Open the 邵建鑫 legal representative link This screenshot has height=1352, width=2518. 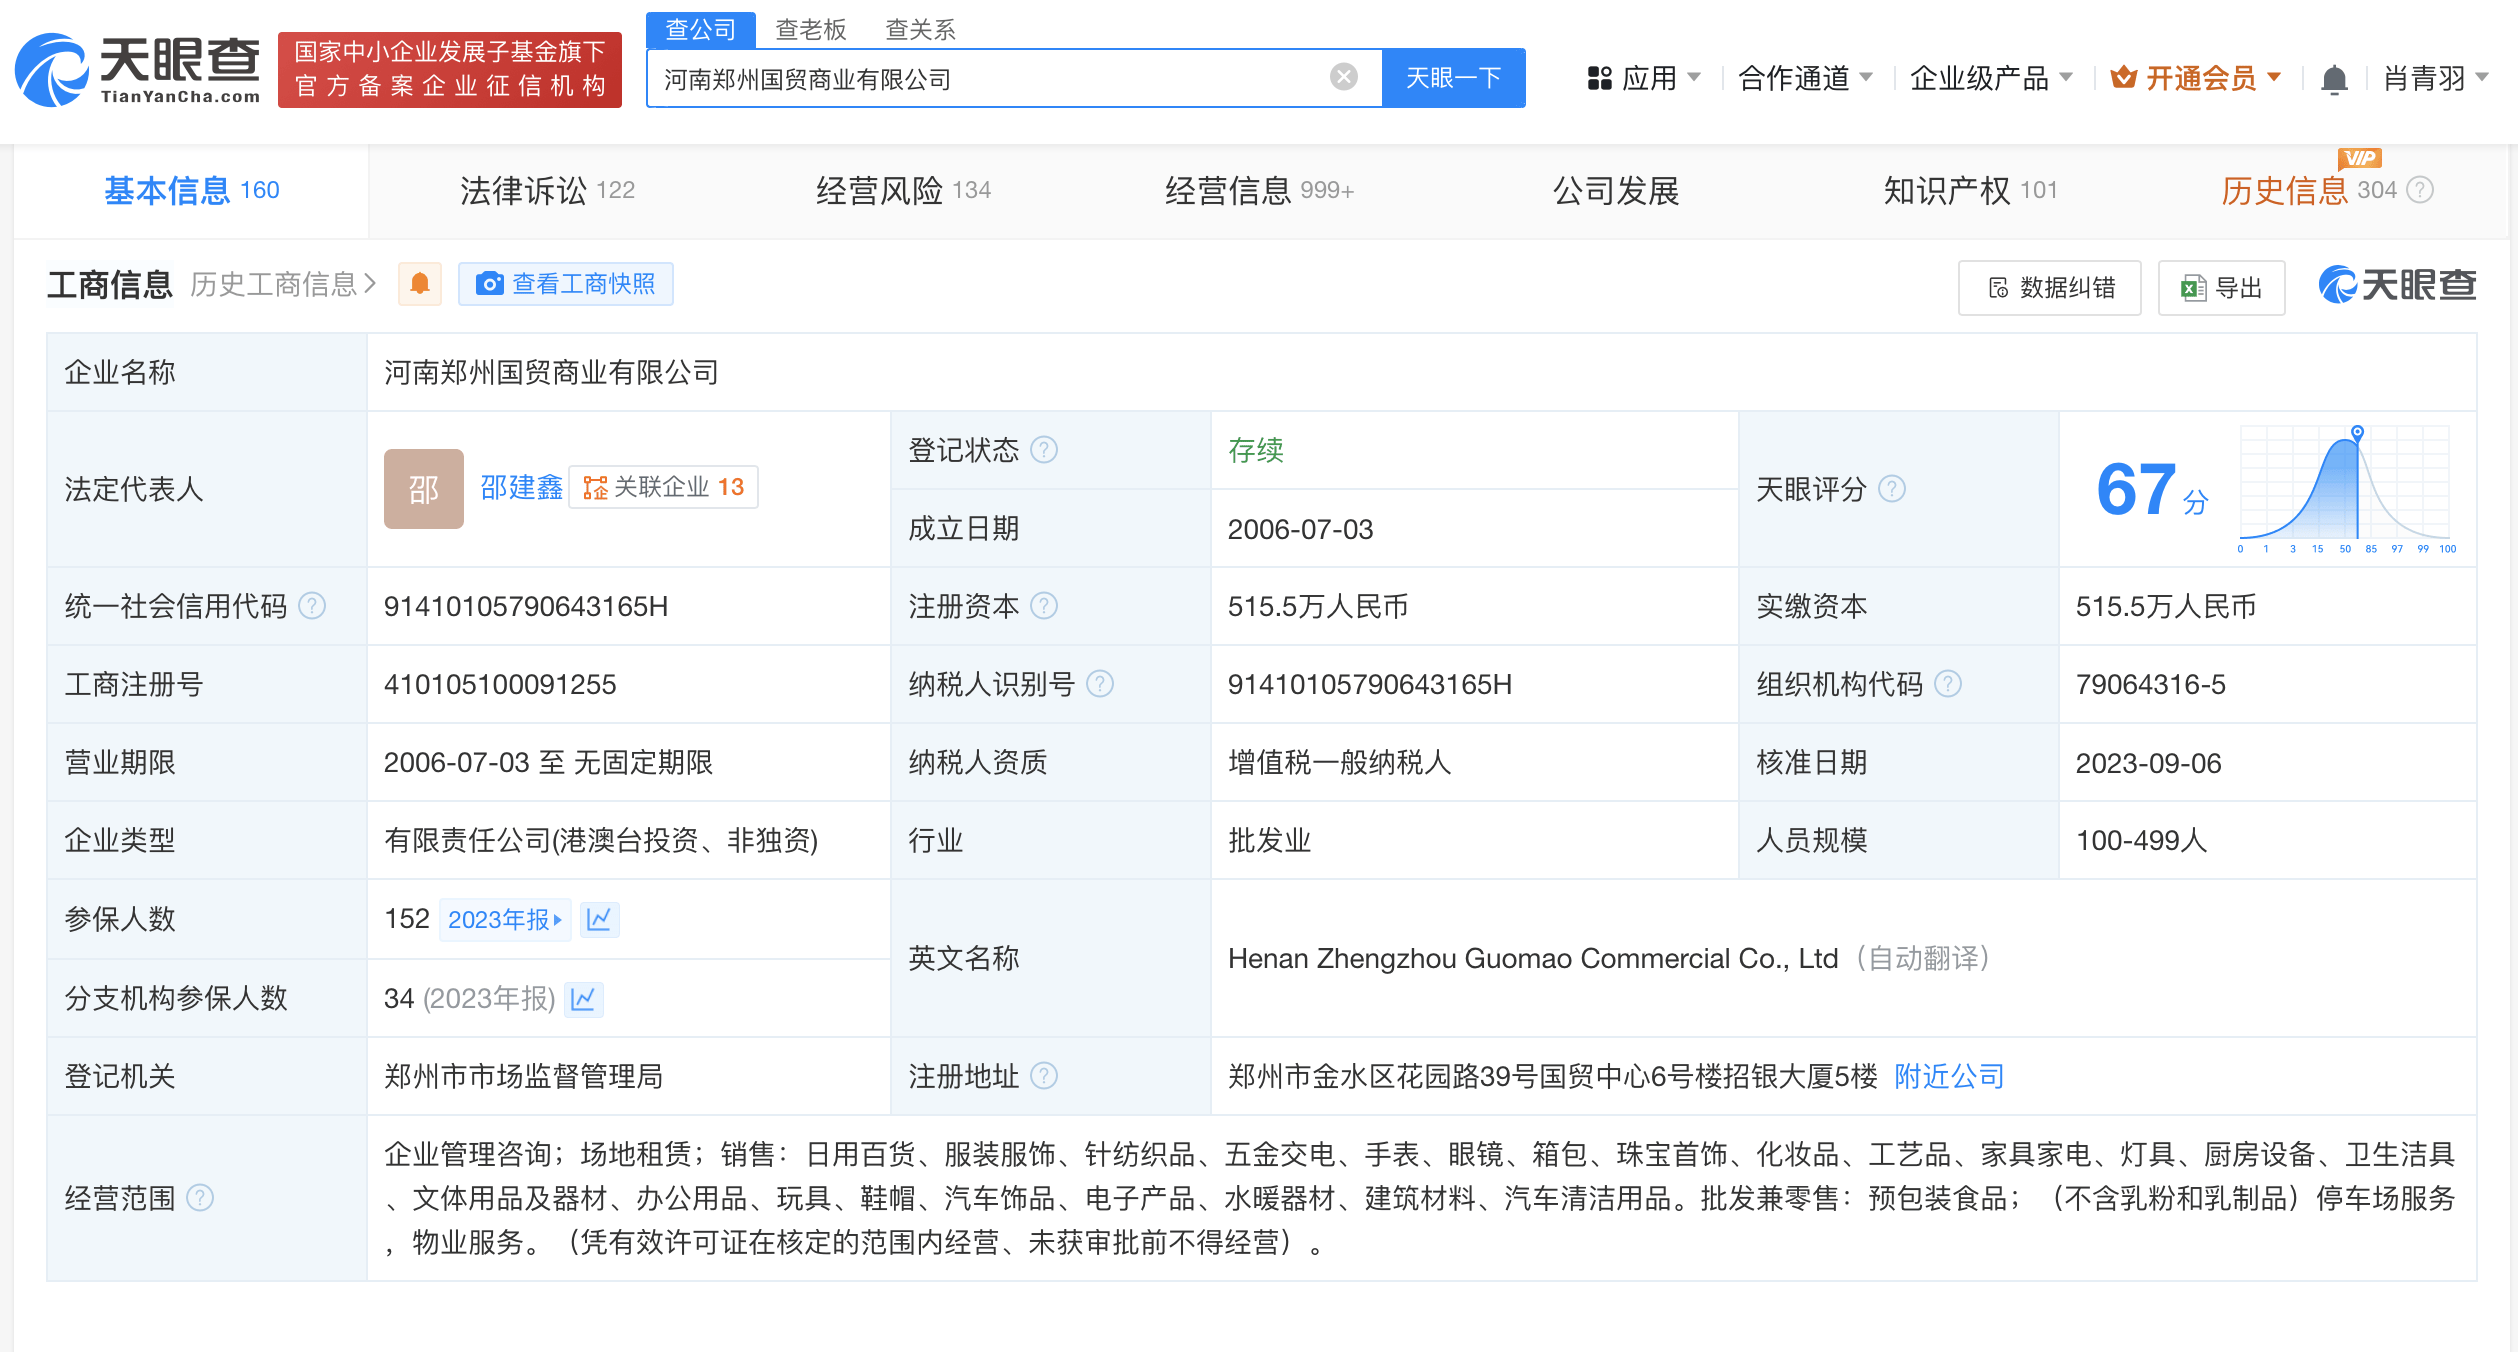(x=521, y=487)
